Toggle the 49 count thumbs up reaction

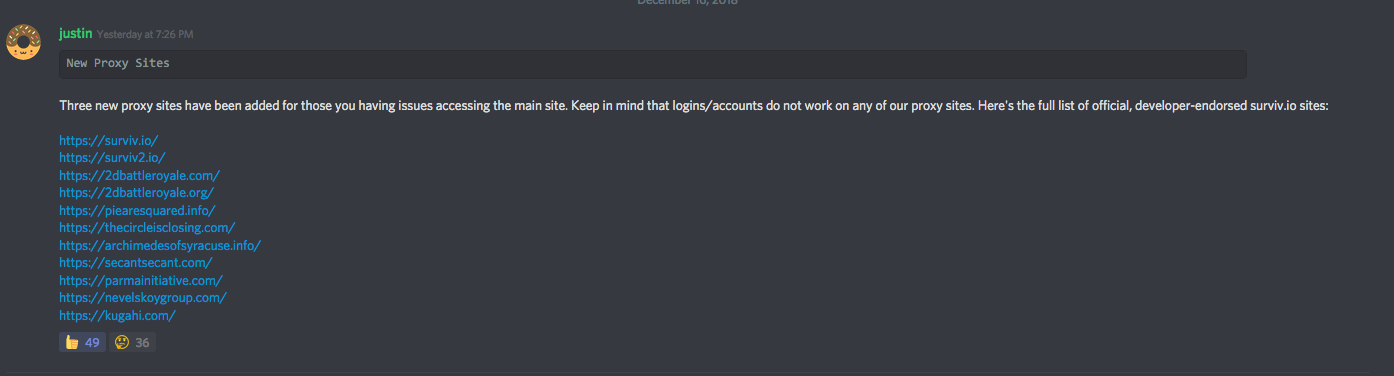pyautogui.click(x=82, y=342)
